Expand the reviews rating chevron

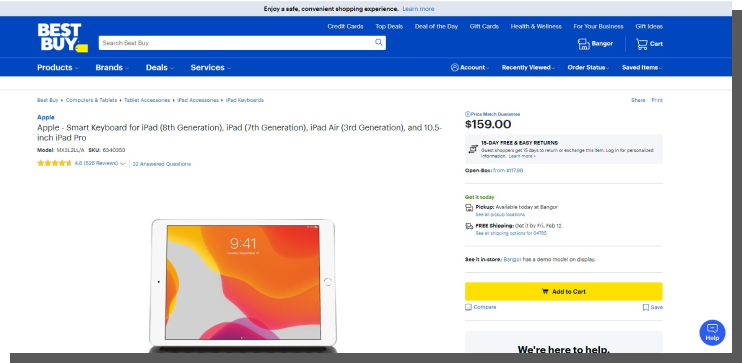coord(123,164)
